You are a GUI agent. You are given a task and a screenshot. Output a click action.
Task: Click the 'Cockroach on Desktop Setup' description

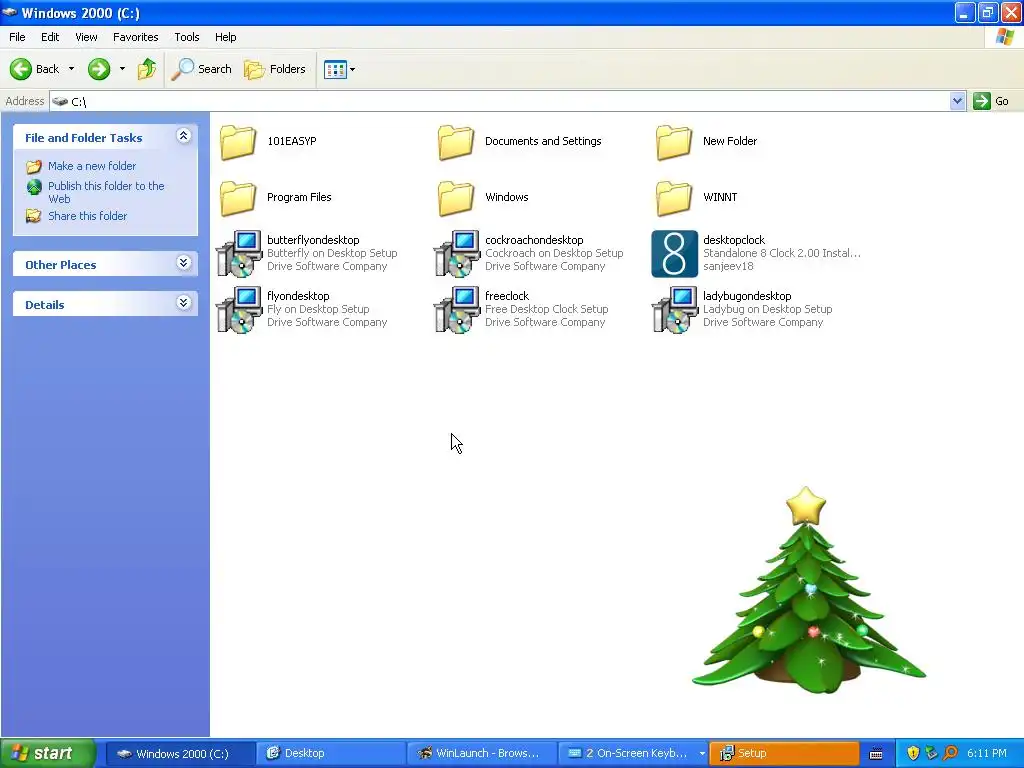pyautogui.click(x=554, y=253)
